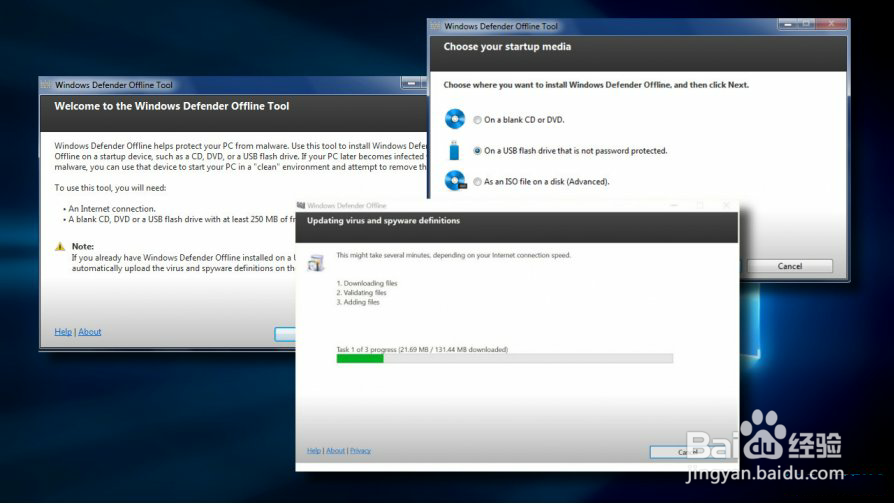Select the blank CD or DVD radio option
Image resolution: width=894 pixels, height=504 pixels.
477,120
